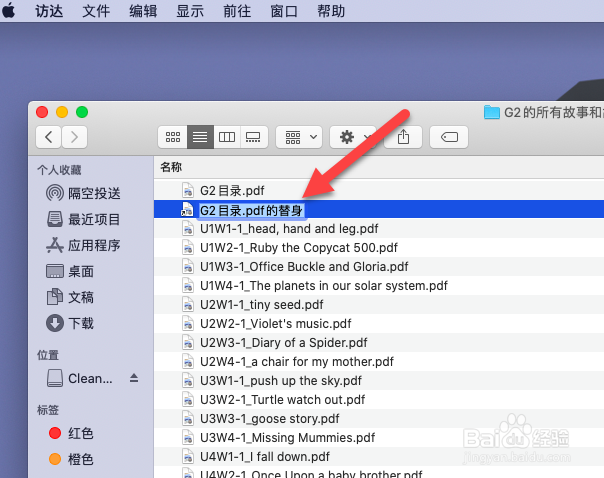Open the gear action menu

tap(353, 137)
